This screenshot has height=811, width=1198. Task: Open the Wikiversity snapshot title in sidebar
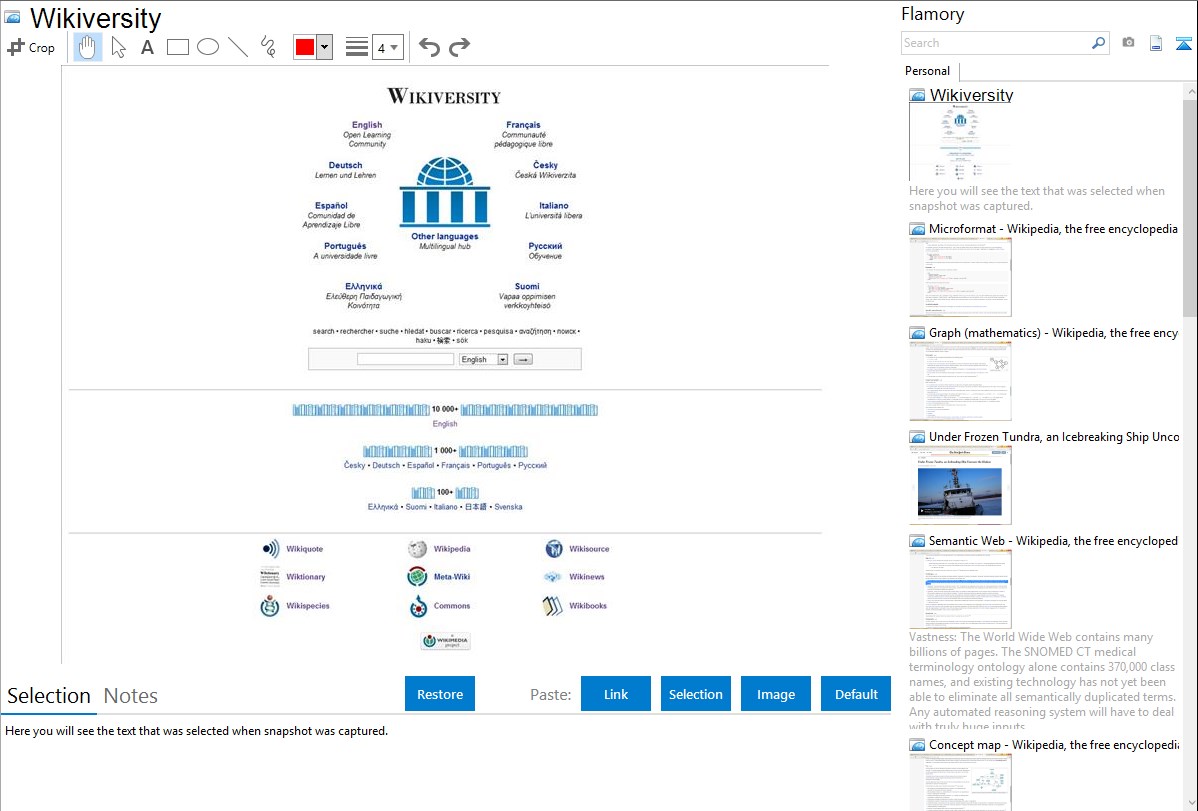[971, 96]
